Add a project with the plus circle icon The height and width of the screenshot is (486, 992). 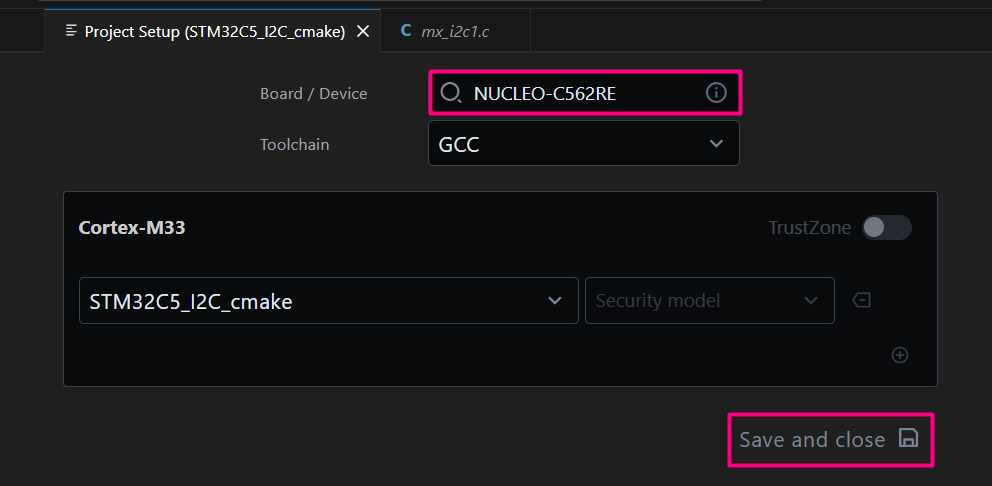[x=900, y=355]
